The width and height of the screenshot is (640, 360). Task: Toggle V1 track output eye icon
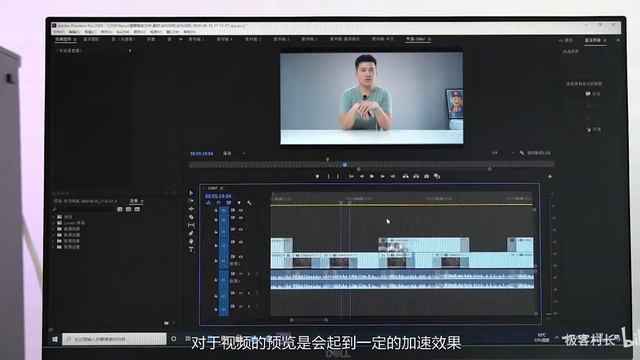241,257
